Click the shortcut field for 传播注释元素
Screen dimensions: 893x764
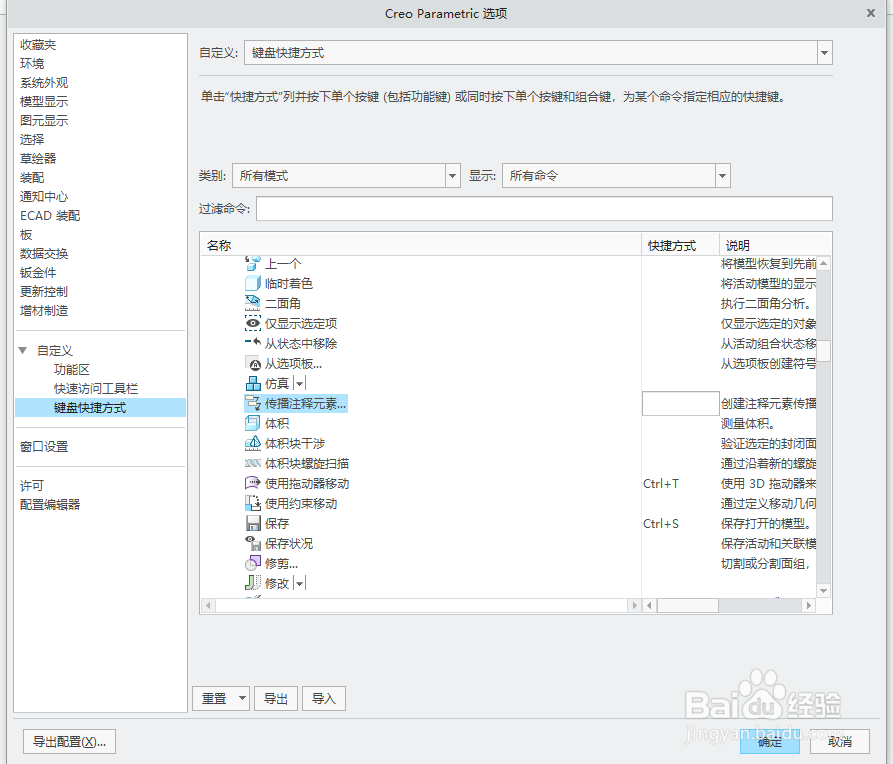click(681, 403)
